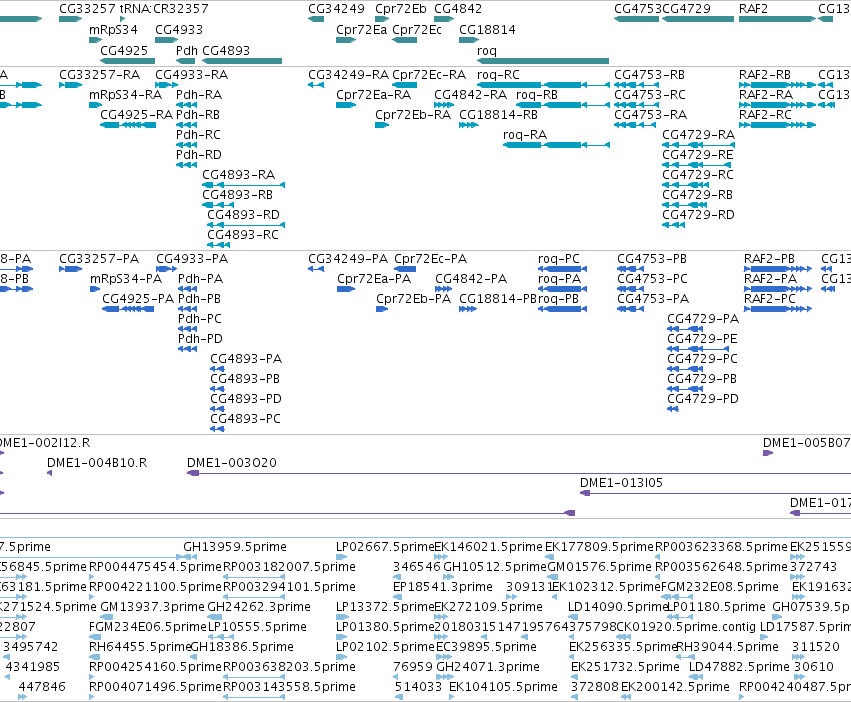This screenshot has height=702, width=851.
Task: Click the LP13372.5prime EST label
Action: click(x=385, y=607)
